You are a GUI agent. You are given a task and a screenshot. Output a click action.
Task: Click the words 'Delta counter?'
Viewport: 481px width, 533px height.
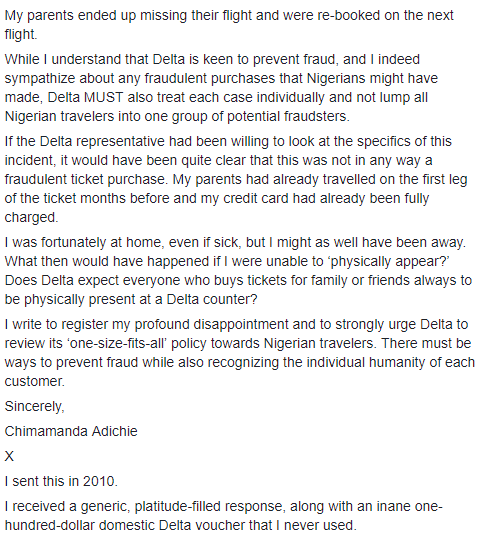click(x=212, y=299)
